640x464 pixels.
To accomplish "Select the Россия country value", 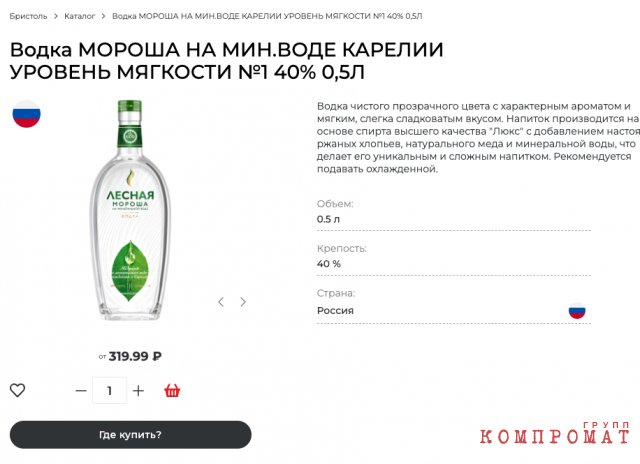I will coord(335,311).
